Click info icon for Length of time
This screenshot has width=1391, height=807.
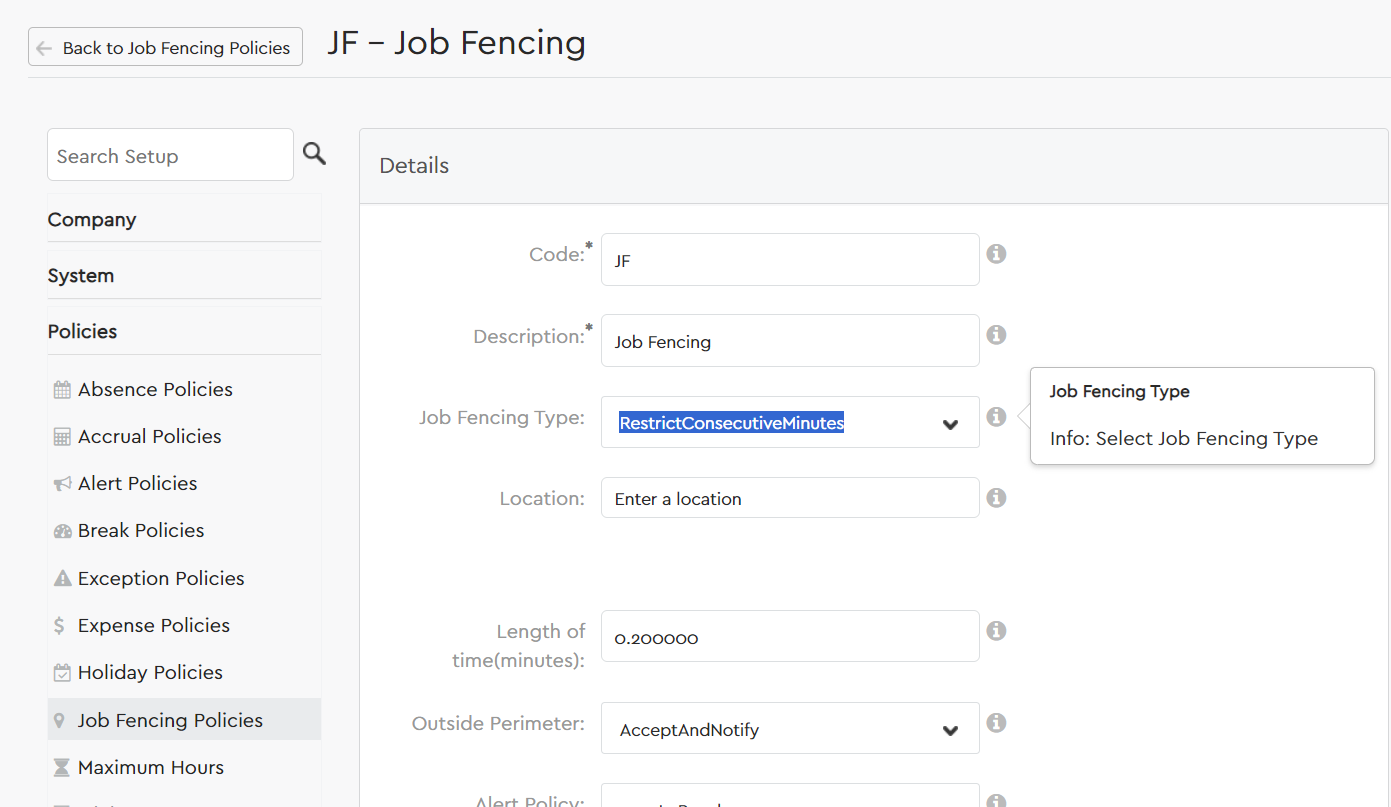click(x=996, y=631)
